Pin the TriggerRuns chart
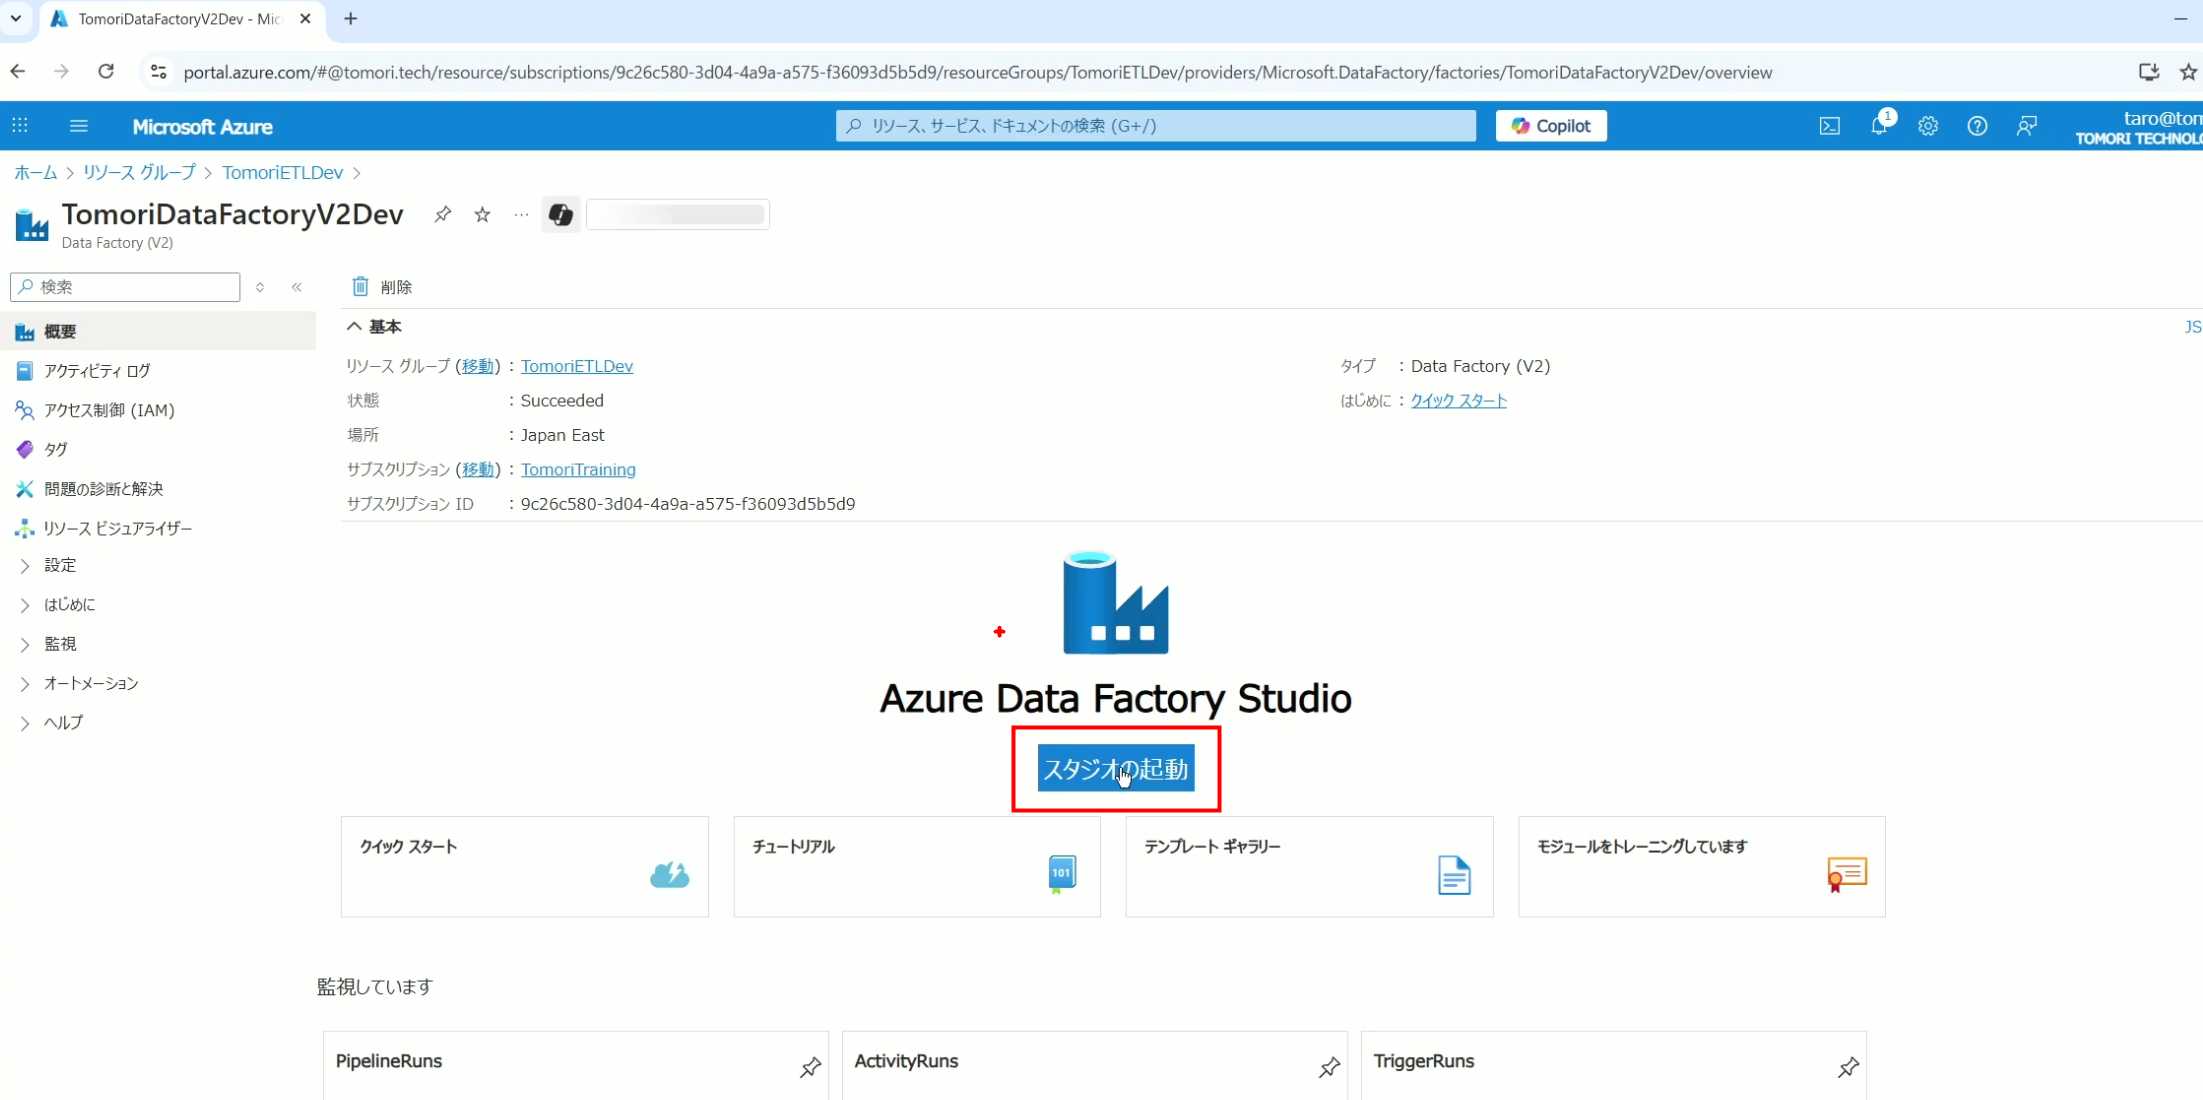2203x1100 pixels. pos(1848,1067)
